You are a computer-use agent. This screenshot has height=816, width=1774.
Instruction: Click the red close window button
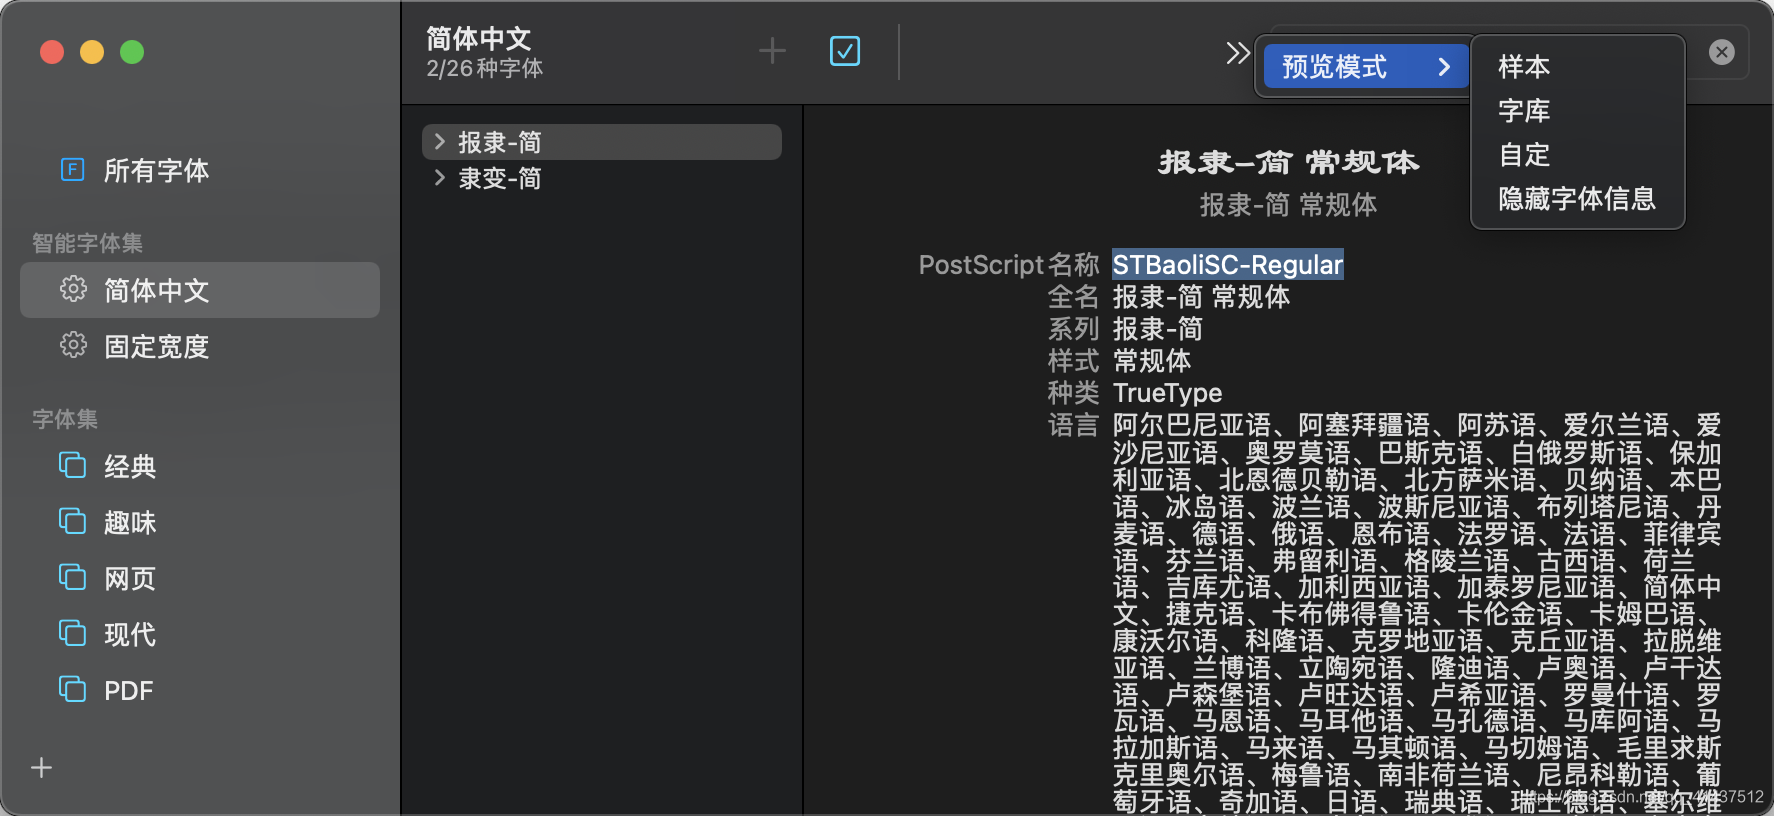(x=52, y=52)
